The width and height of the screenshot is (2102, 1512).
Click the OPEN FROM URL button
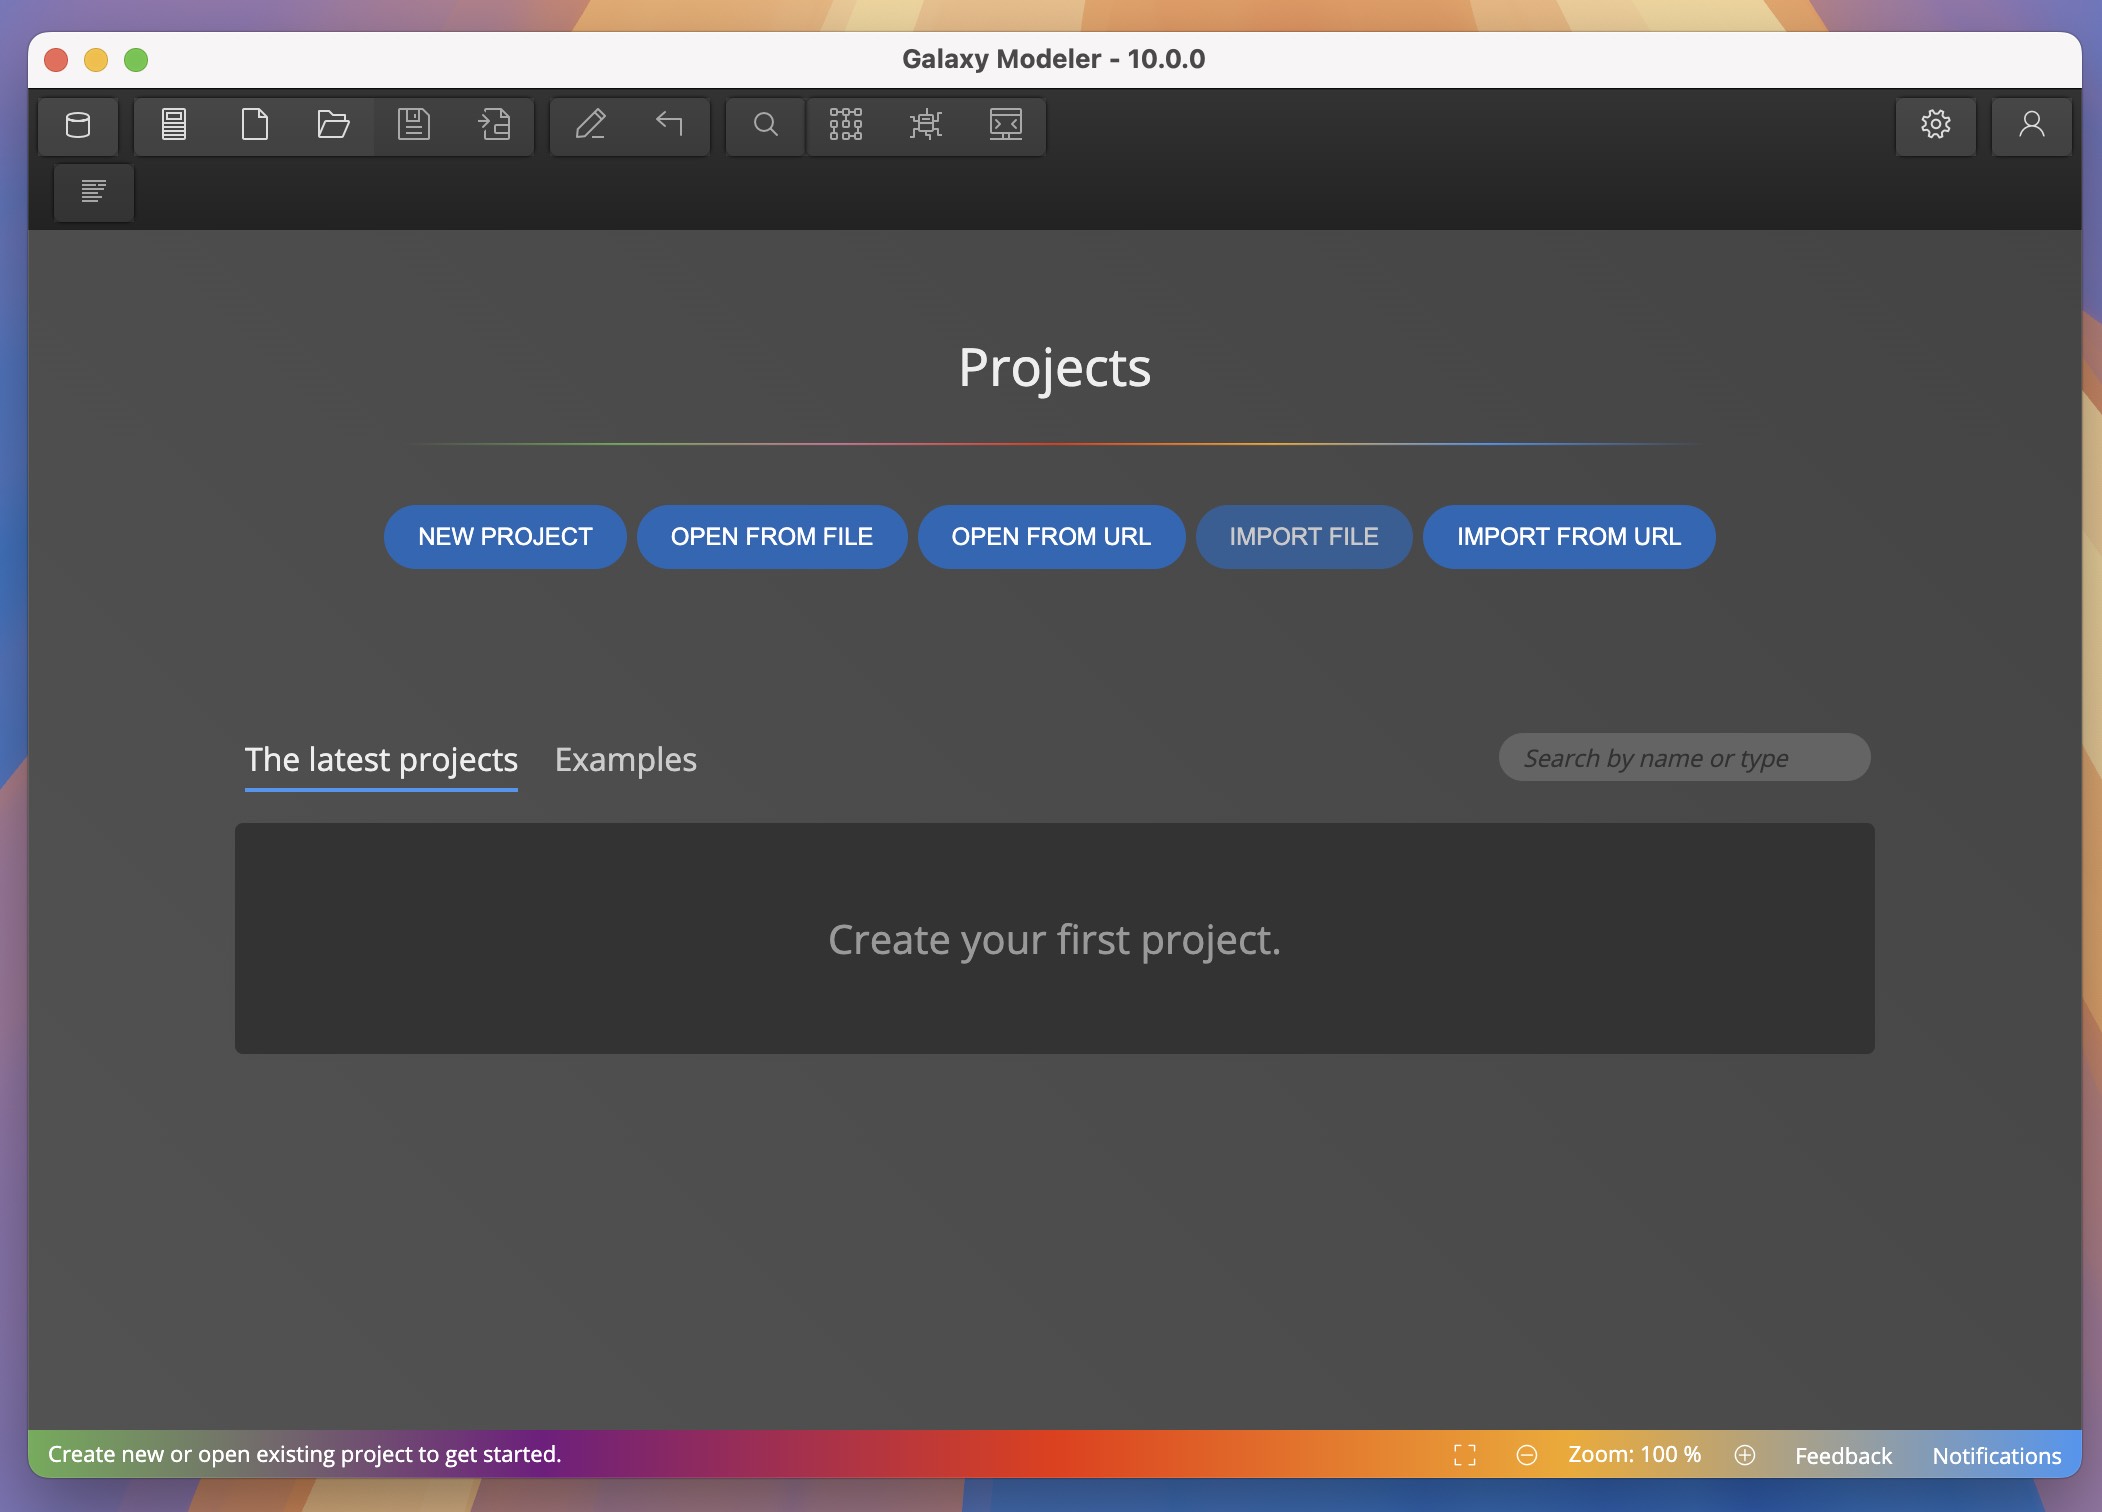tap(1051, 537)
